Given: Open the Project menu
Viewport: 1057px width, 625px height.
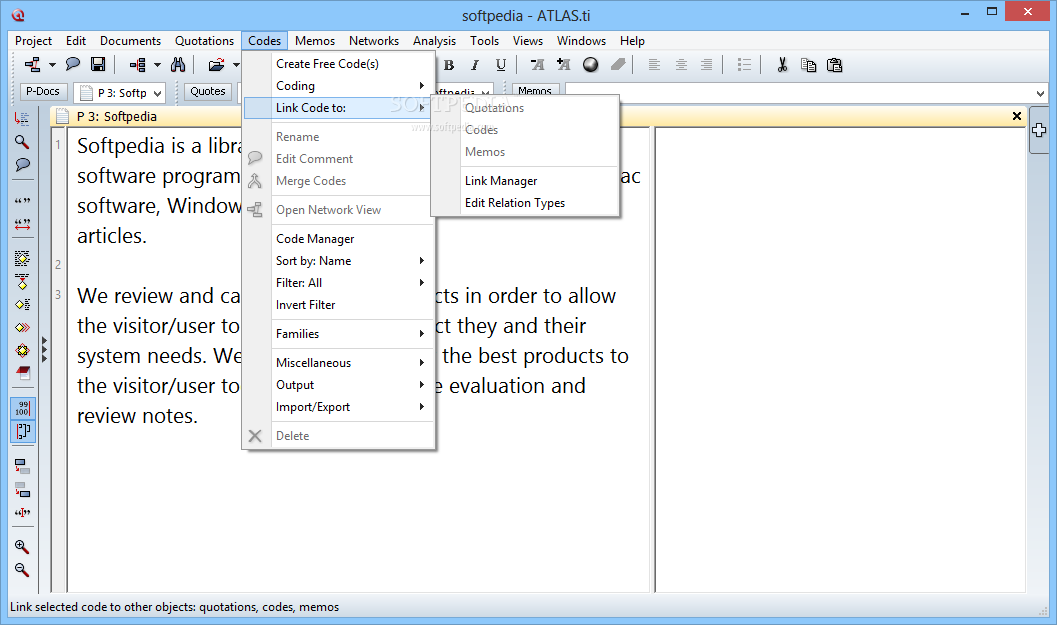Looking at the screenshot, I should [33, 40].
